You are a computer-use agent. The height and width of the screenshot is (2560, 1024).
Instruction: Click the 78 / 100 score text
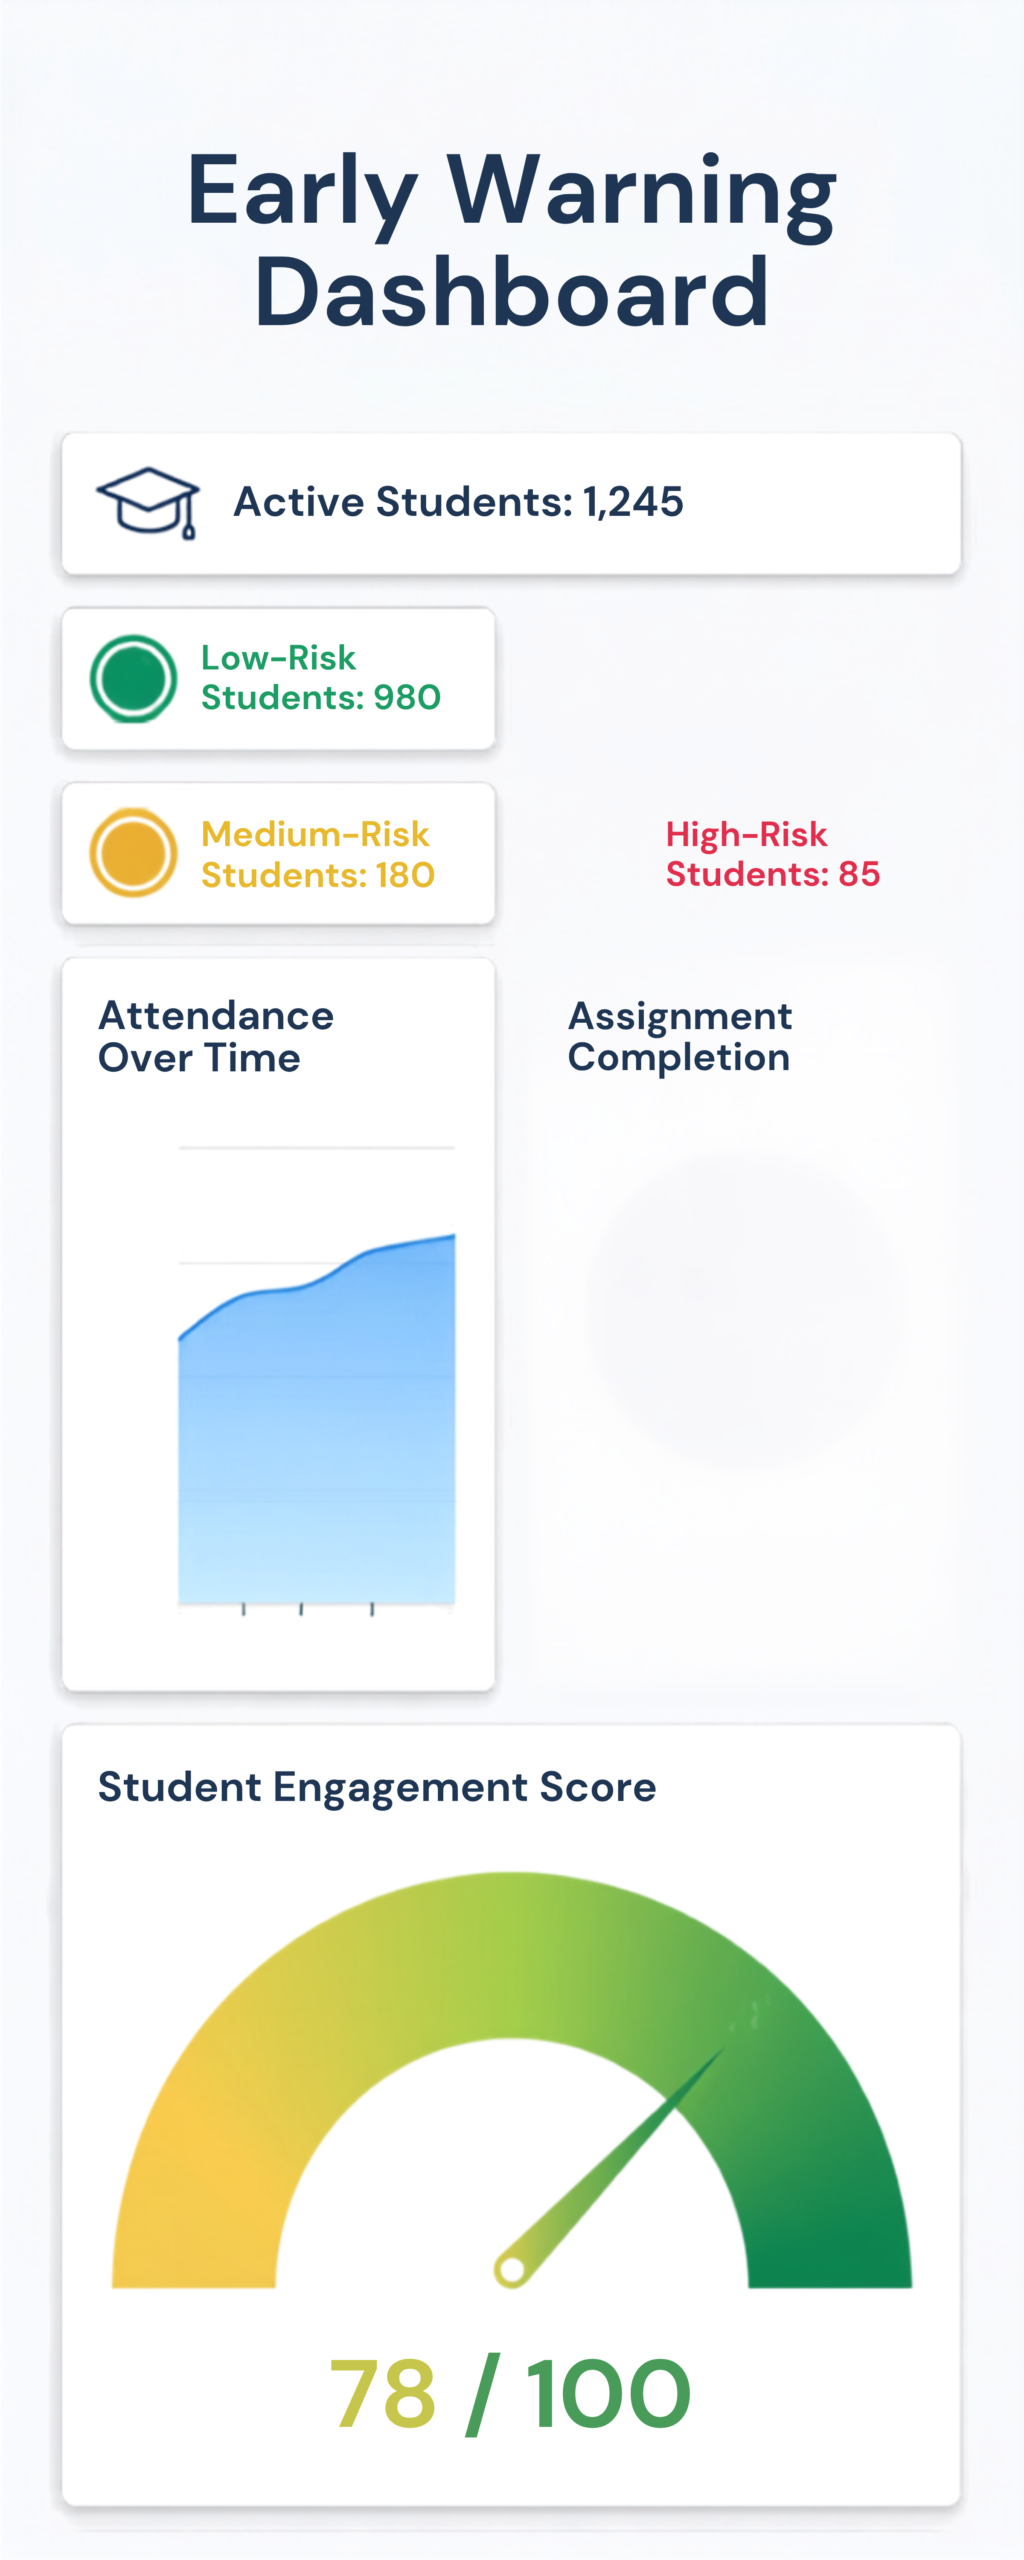pos(510,2394)
